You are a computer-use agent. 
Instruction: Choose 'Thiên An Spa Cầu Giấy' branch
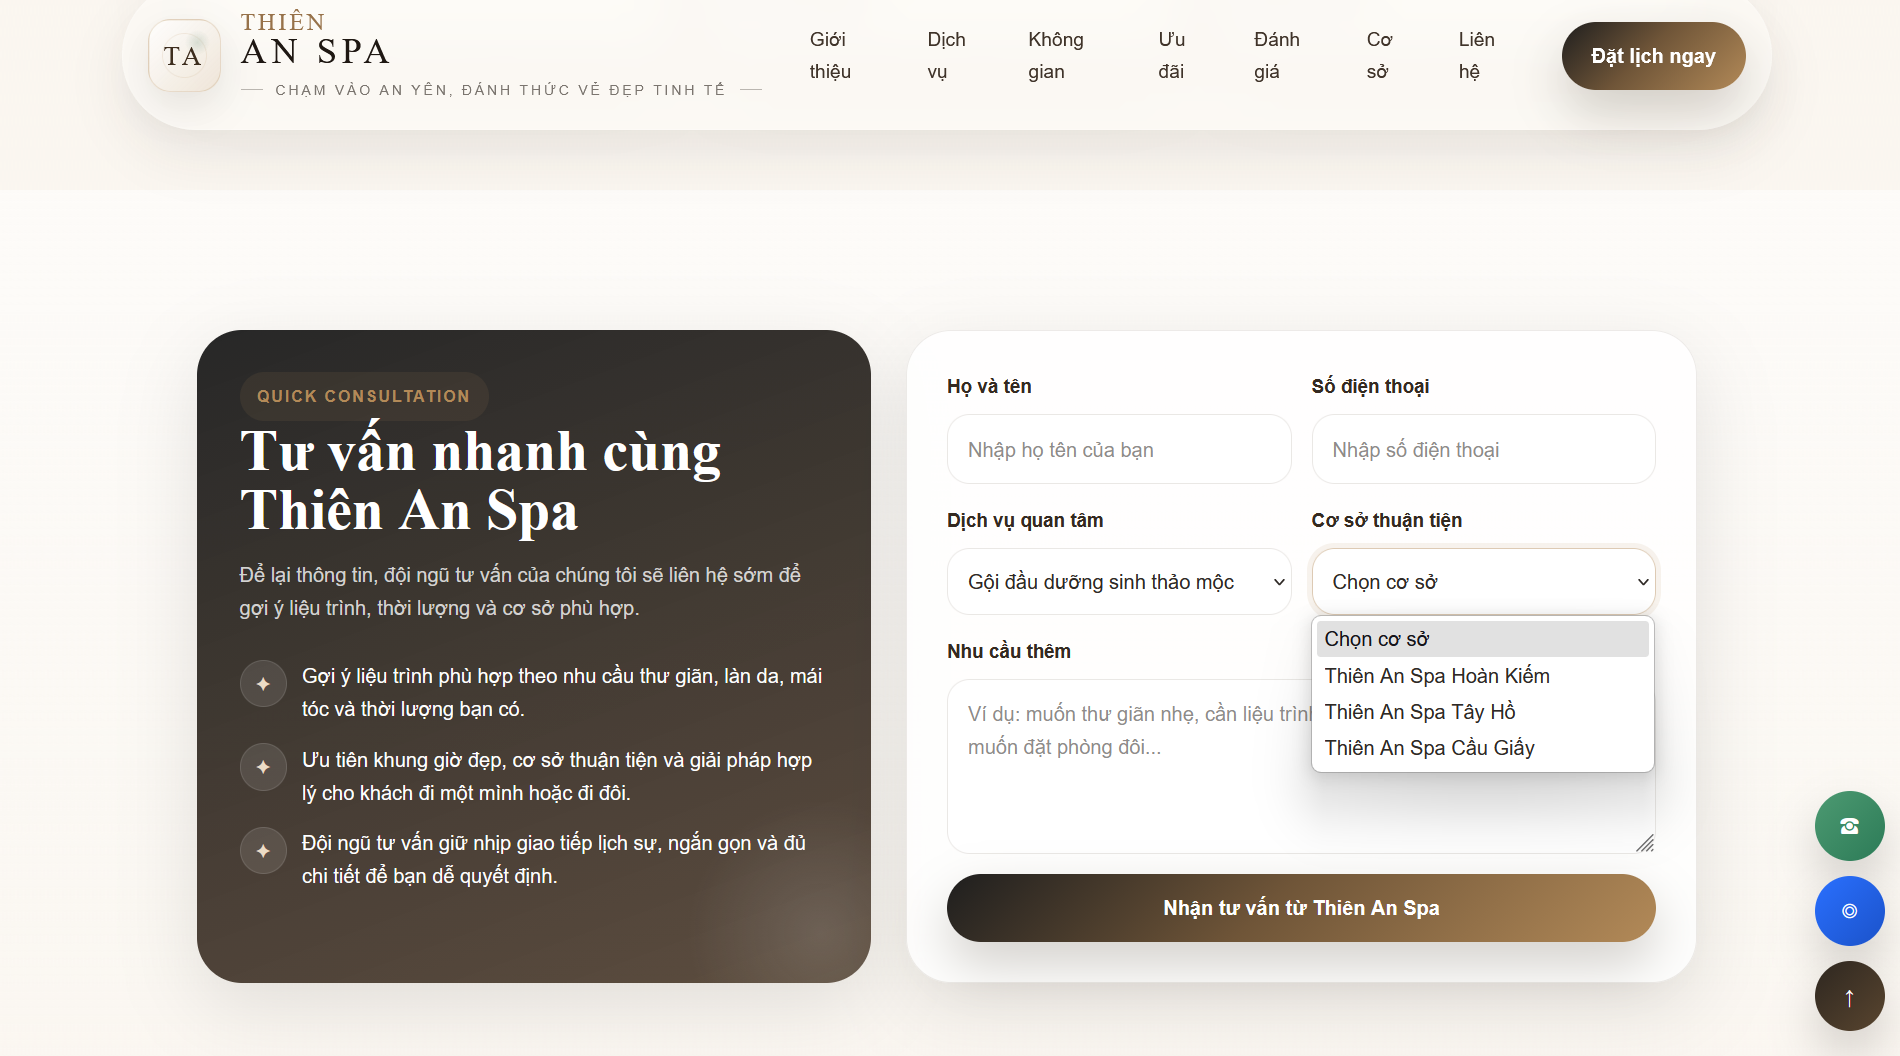coord(1428,747)
